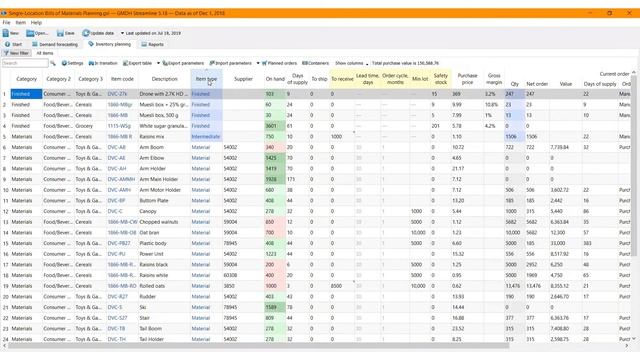Click the Update data button
Screen dimensions: 640x360
click(98, 33)
